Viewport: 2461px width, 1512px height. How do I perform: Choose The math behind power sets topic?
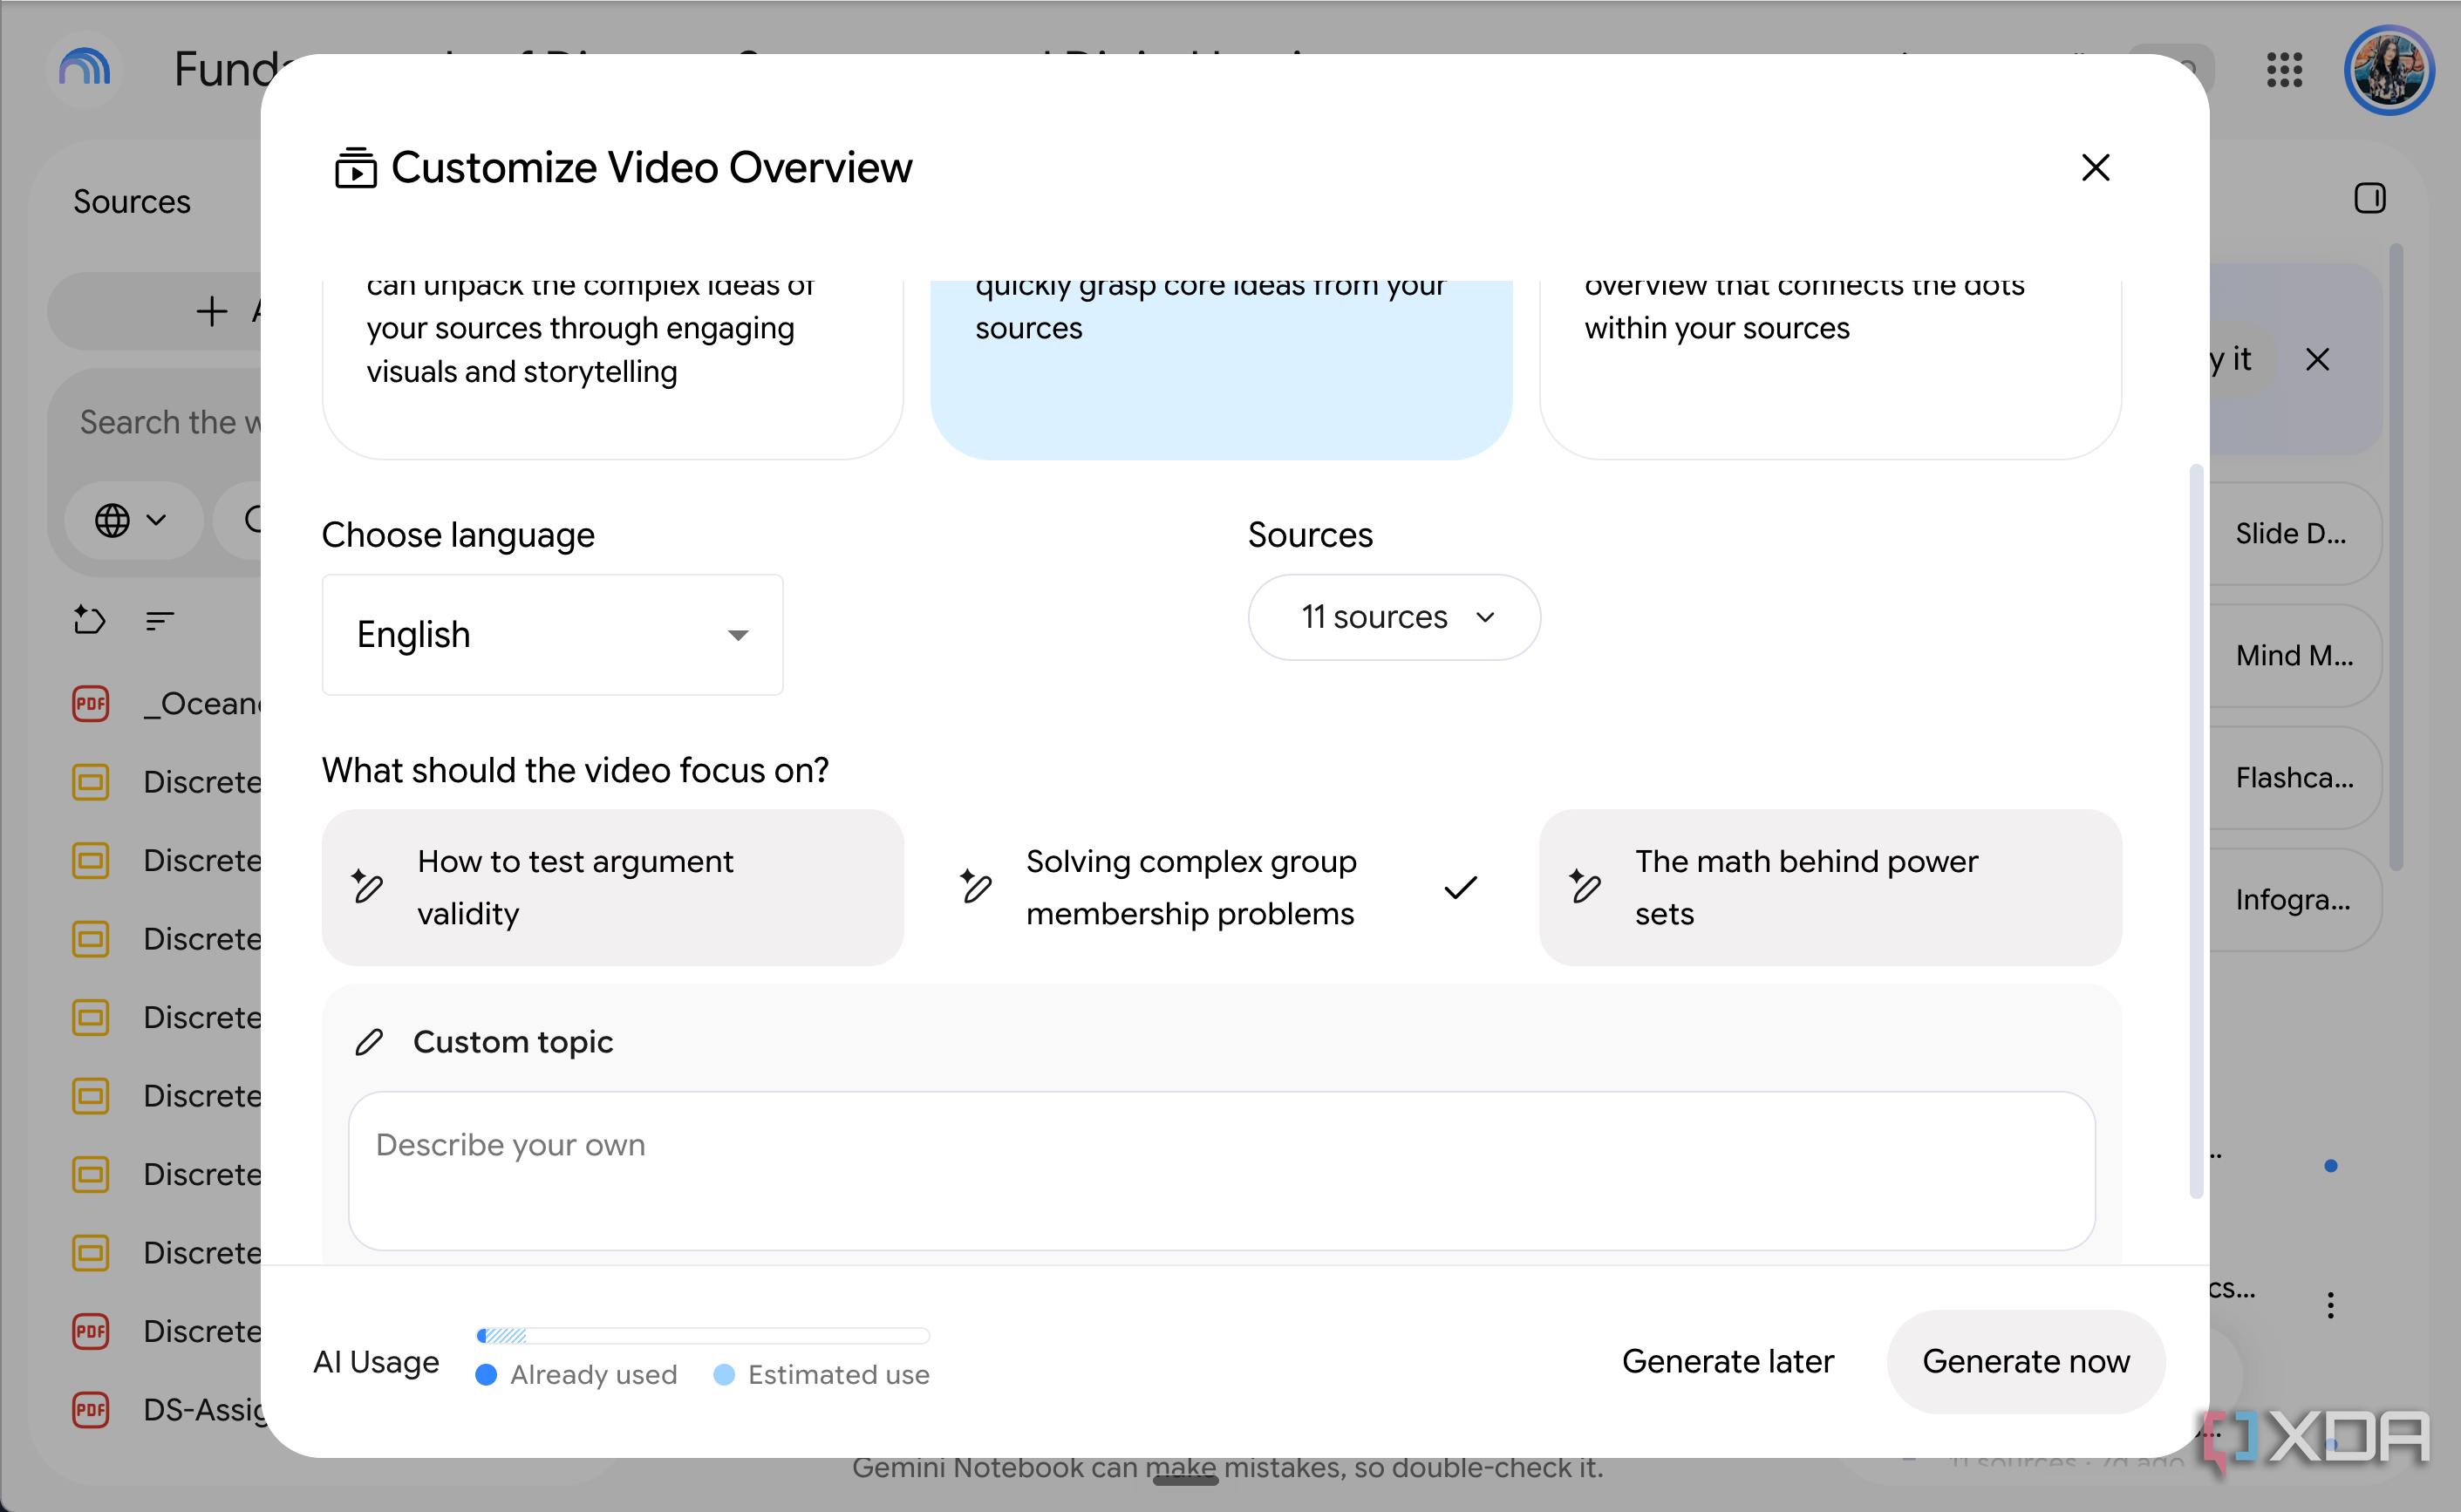coord(1830,888)
